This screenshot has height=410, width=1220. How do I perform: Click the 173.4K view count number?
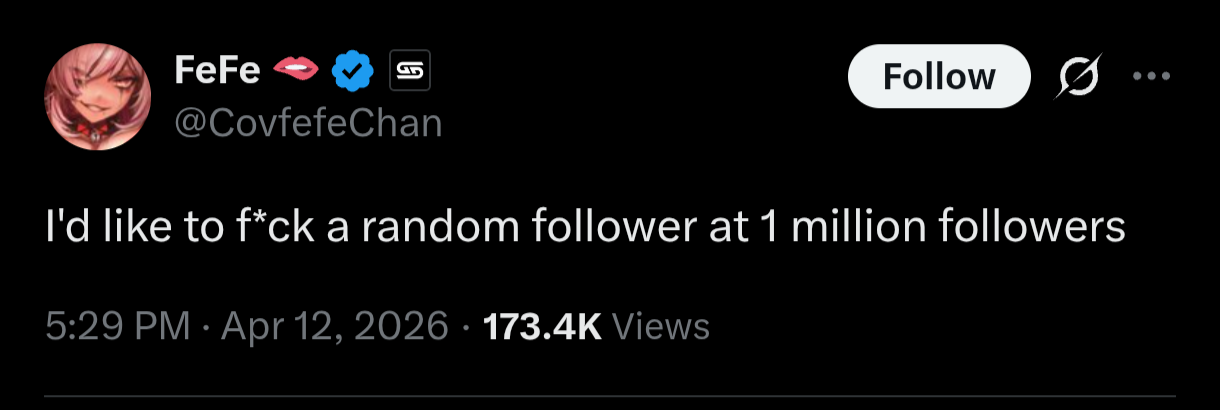point(542,326)
